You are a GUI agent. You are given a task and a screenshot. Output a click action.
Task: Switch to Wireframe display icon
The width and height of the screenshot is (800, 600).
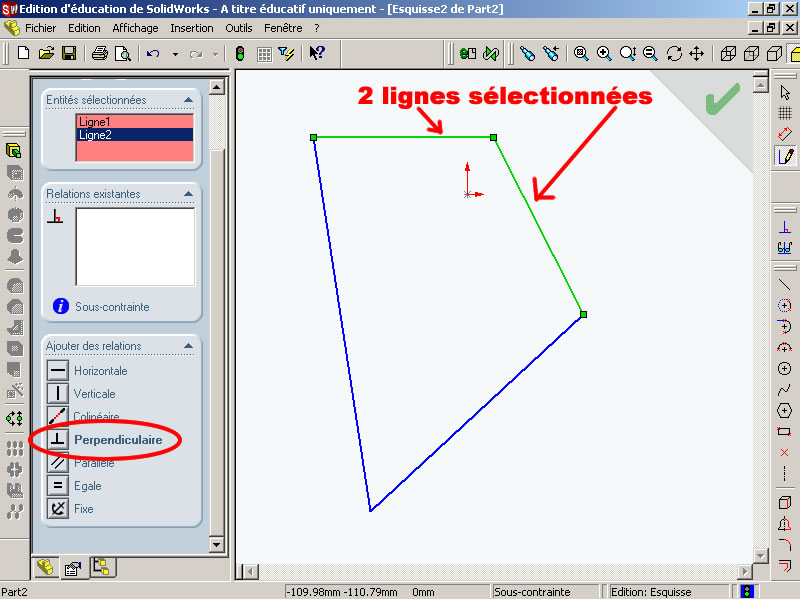pyautogui.click(x=728, y=53)
